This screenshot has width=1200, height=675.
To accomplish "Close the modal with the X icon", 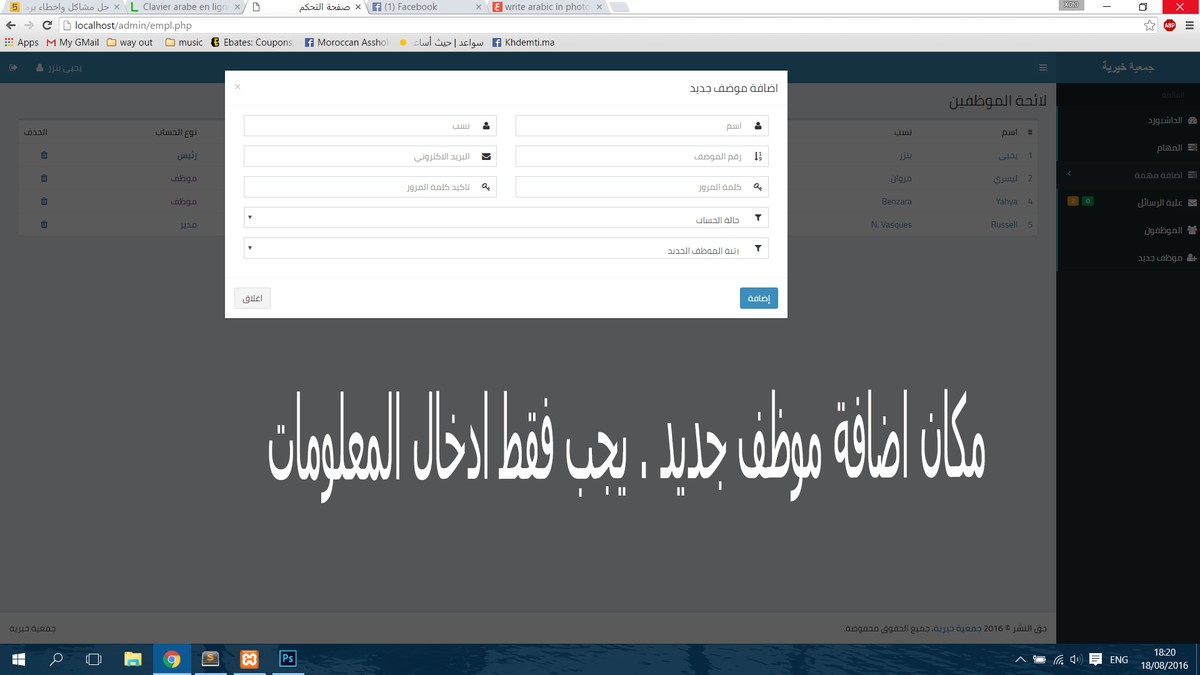I will 238,87.
